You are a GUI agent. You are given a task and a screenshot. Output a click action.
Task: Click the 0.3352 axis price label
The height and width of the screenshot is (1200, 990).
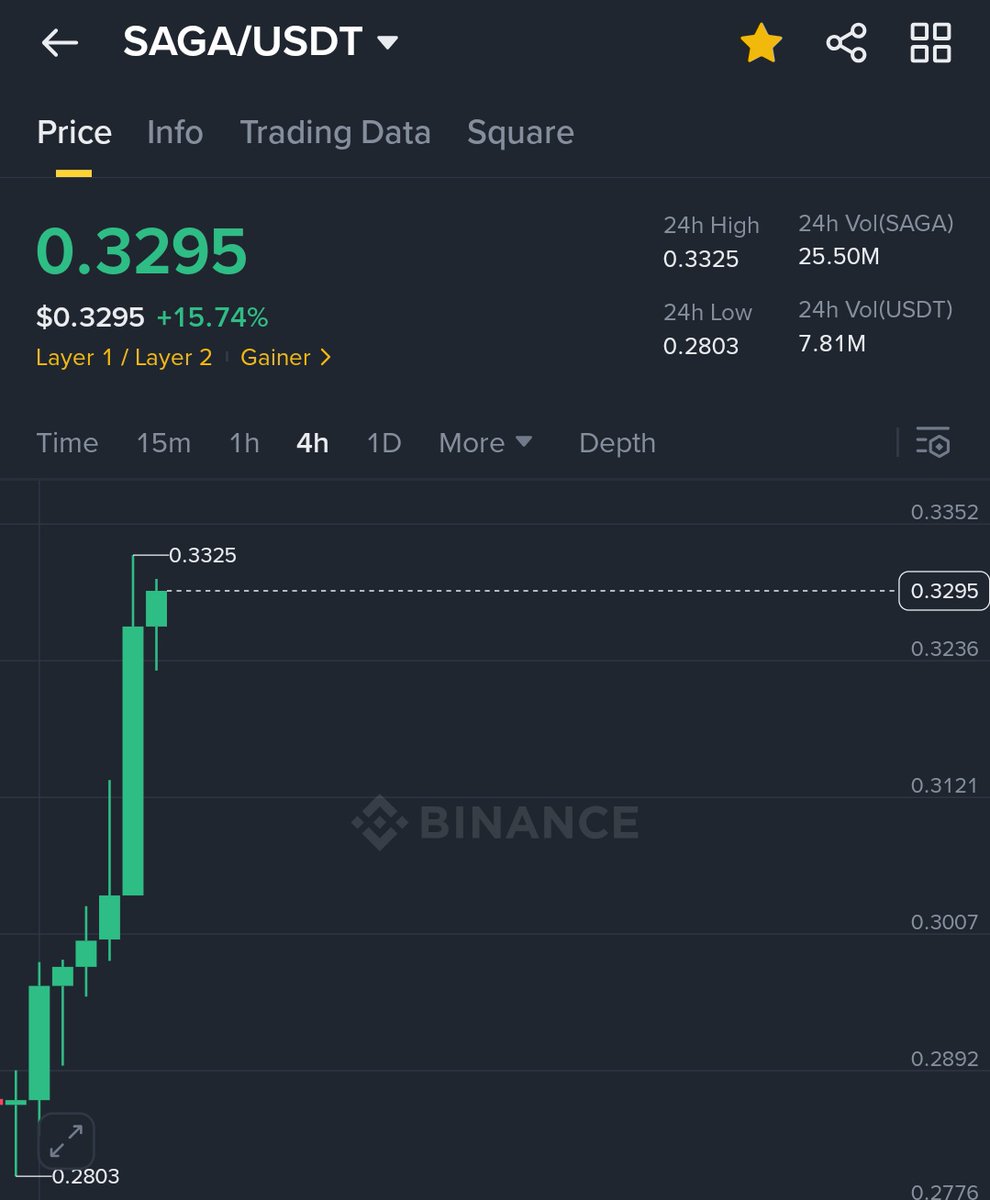pyautogui.click(x=944, y=512)
